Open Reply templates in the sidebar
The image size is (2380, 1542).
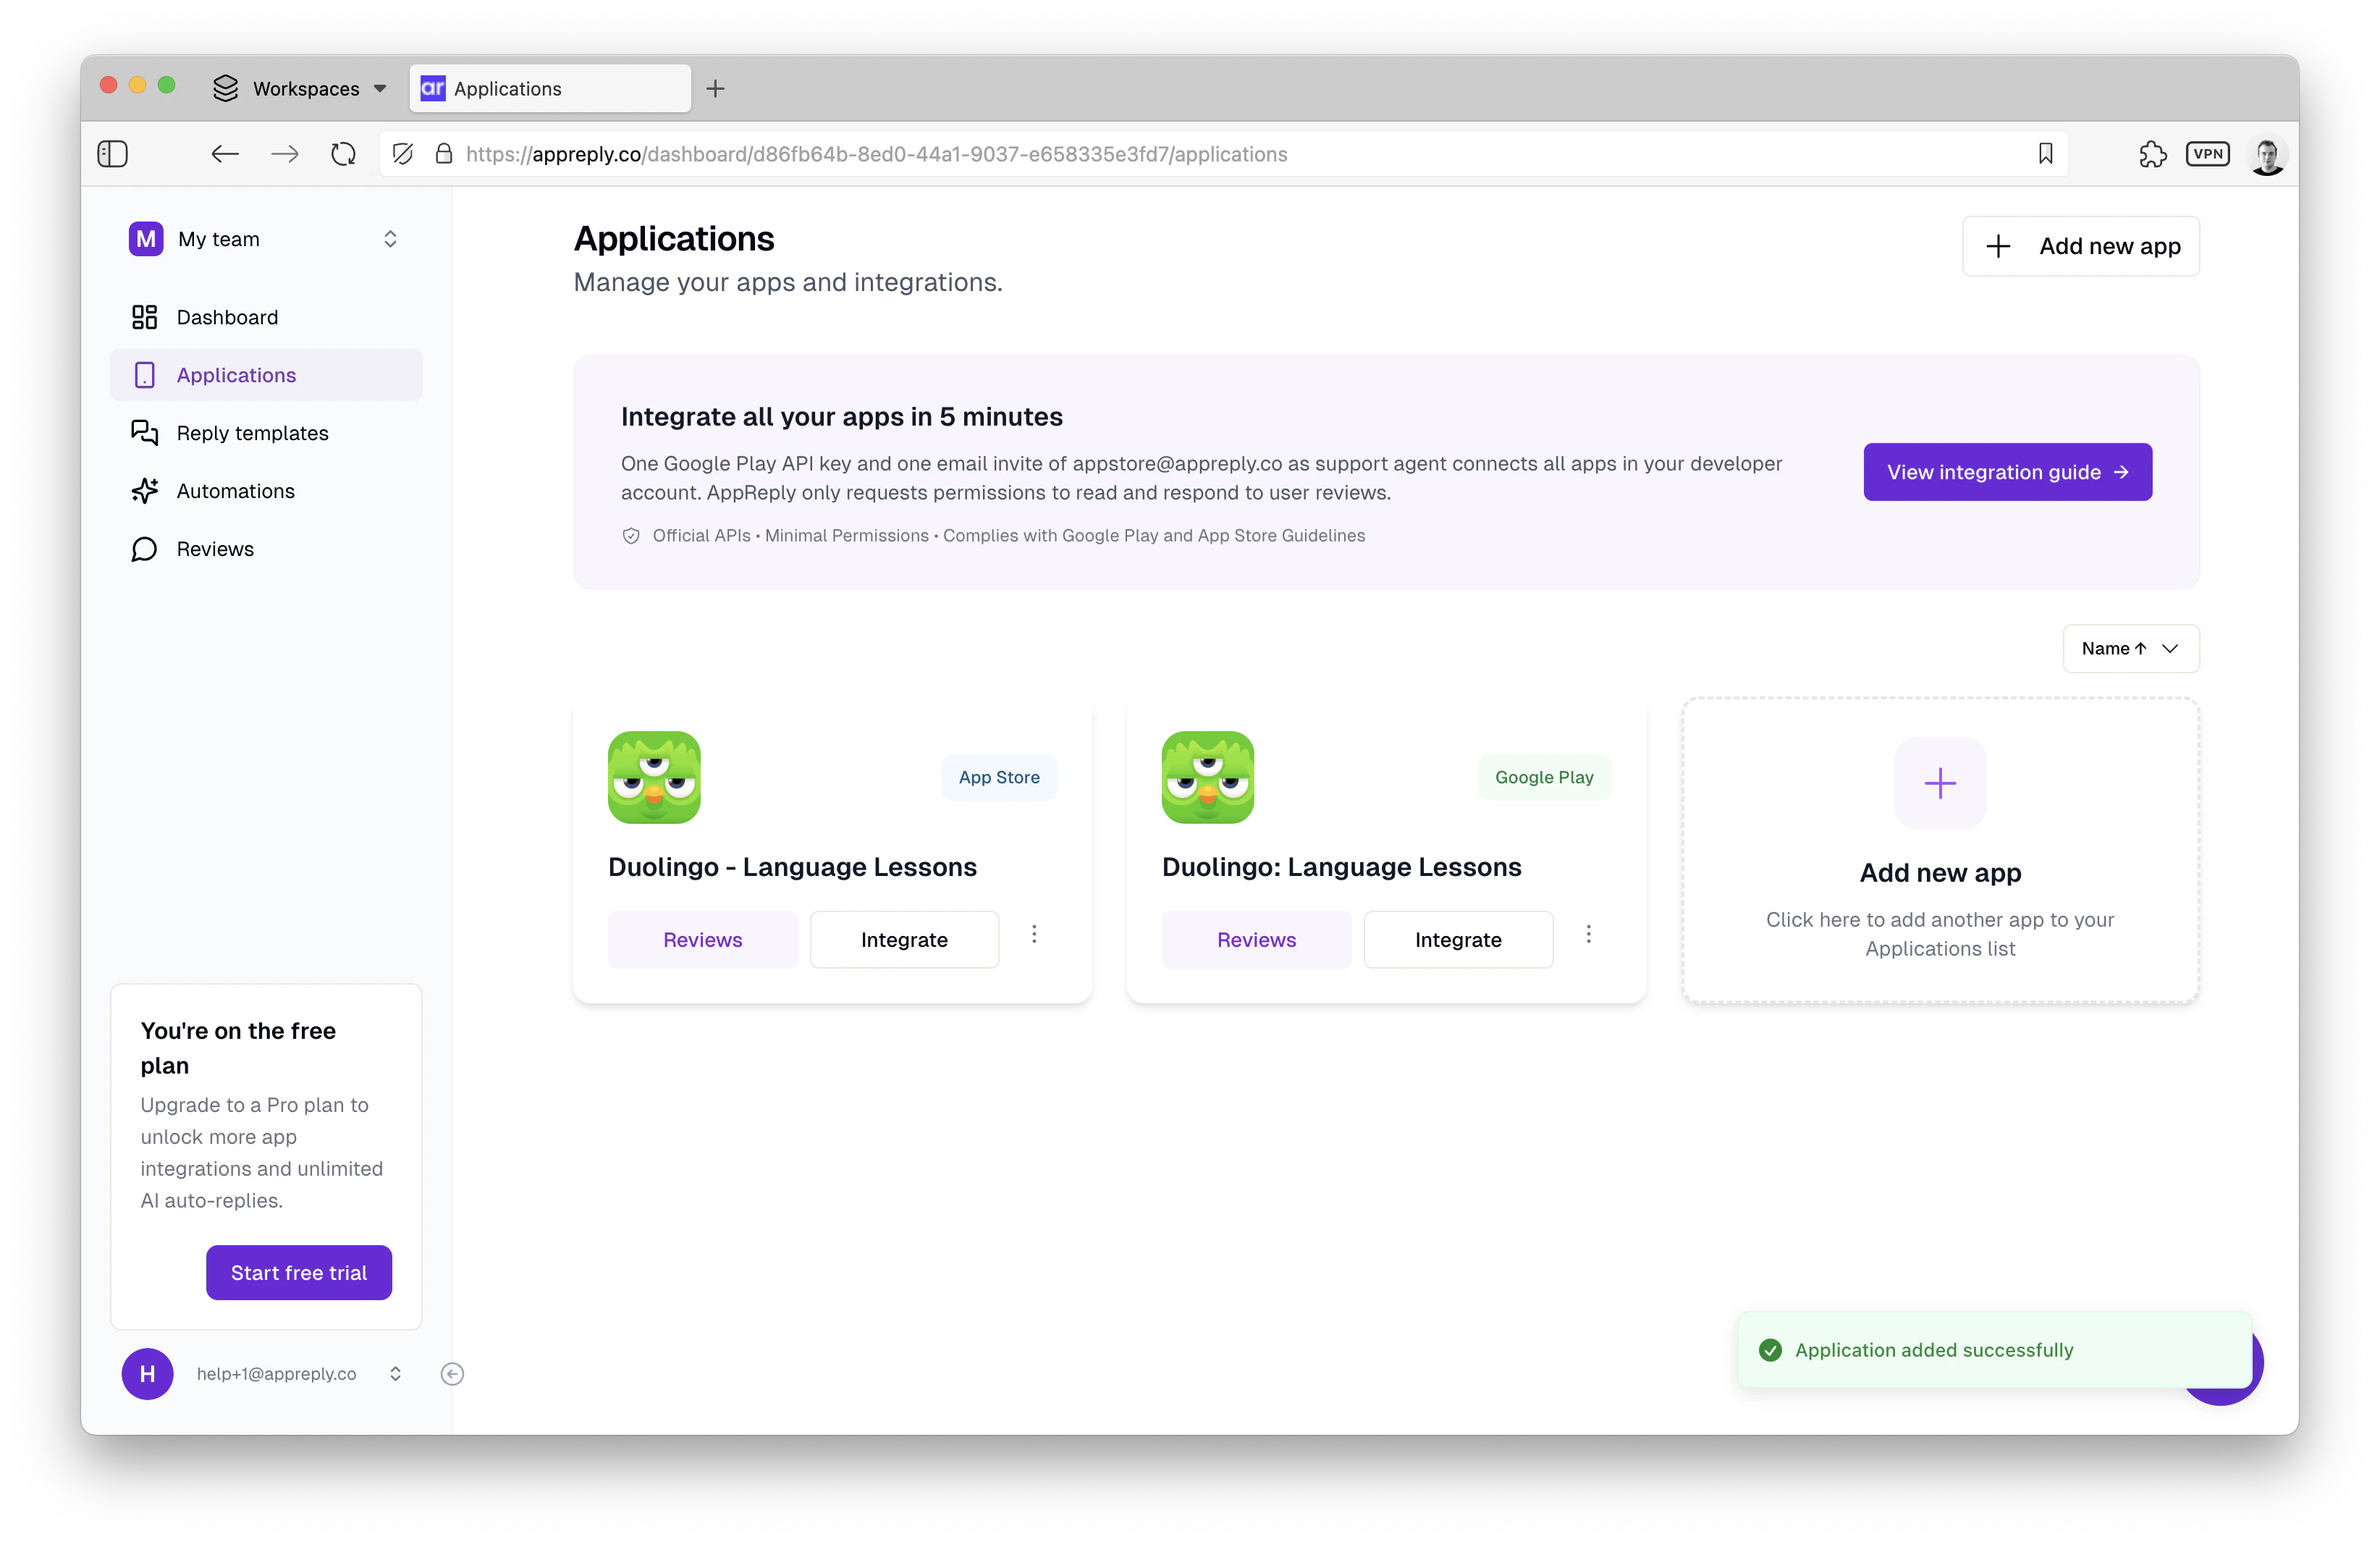[x=266, y=433]
